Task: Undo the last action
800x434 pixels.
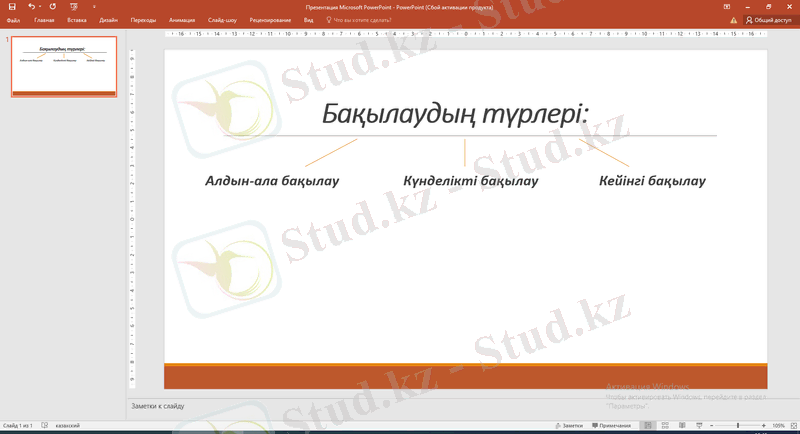Action: coord(31,7)
